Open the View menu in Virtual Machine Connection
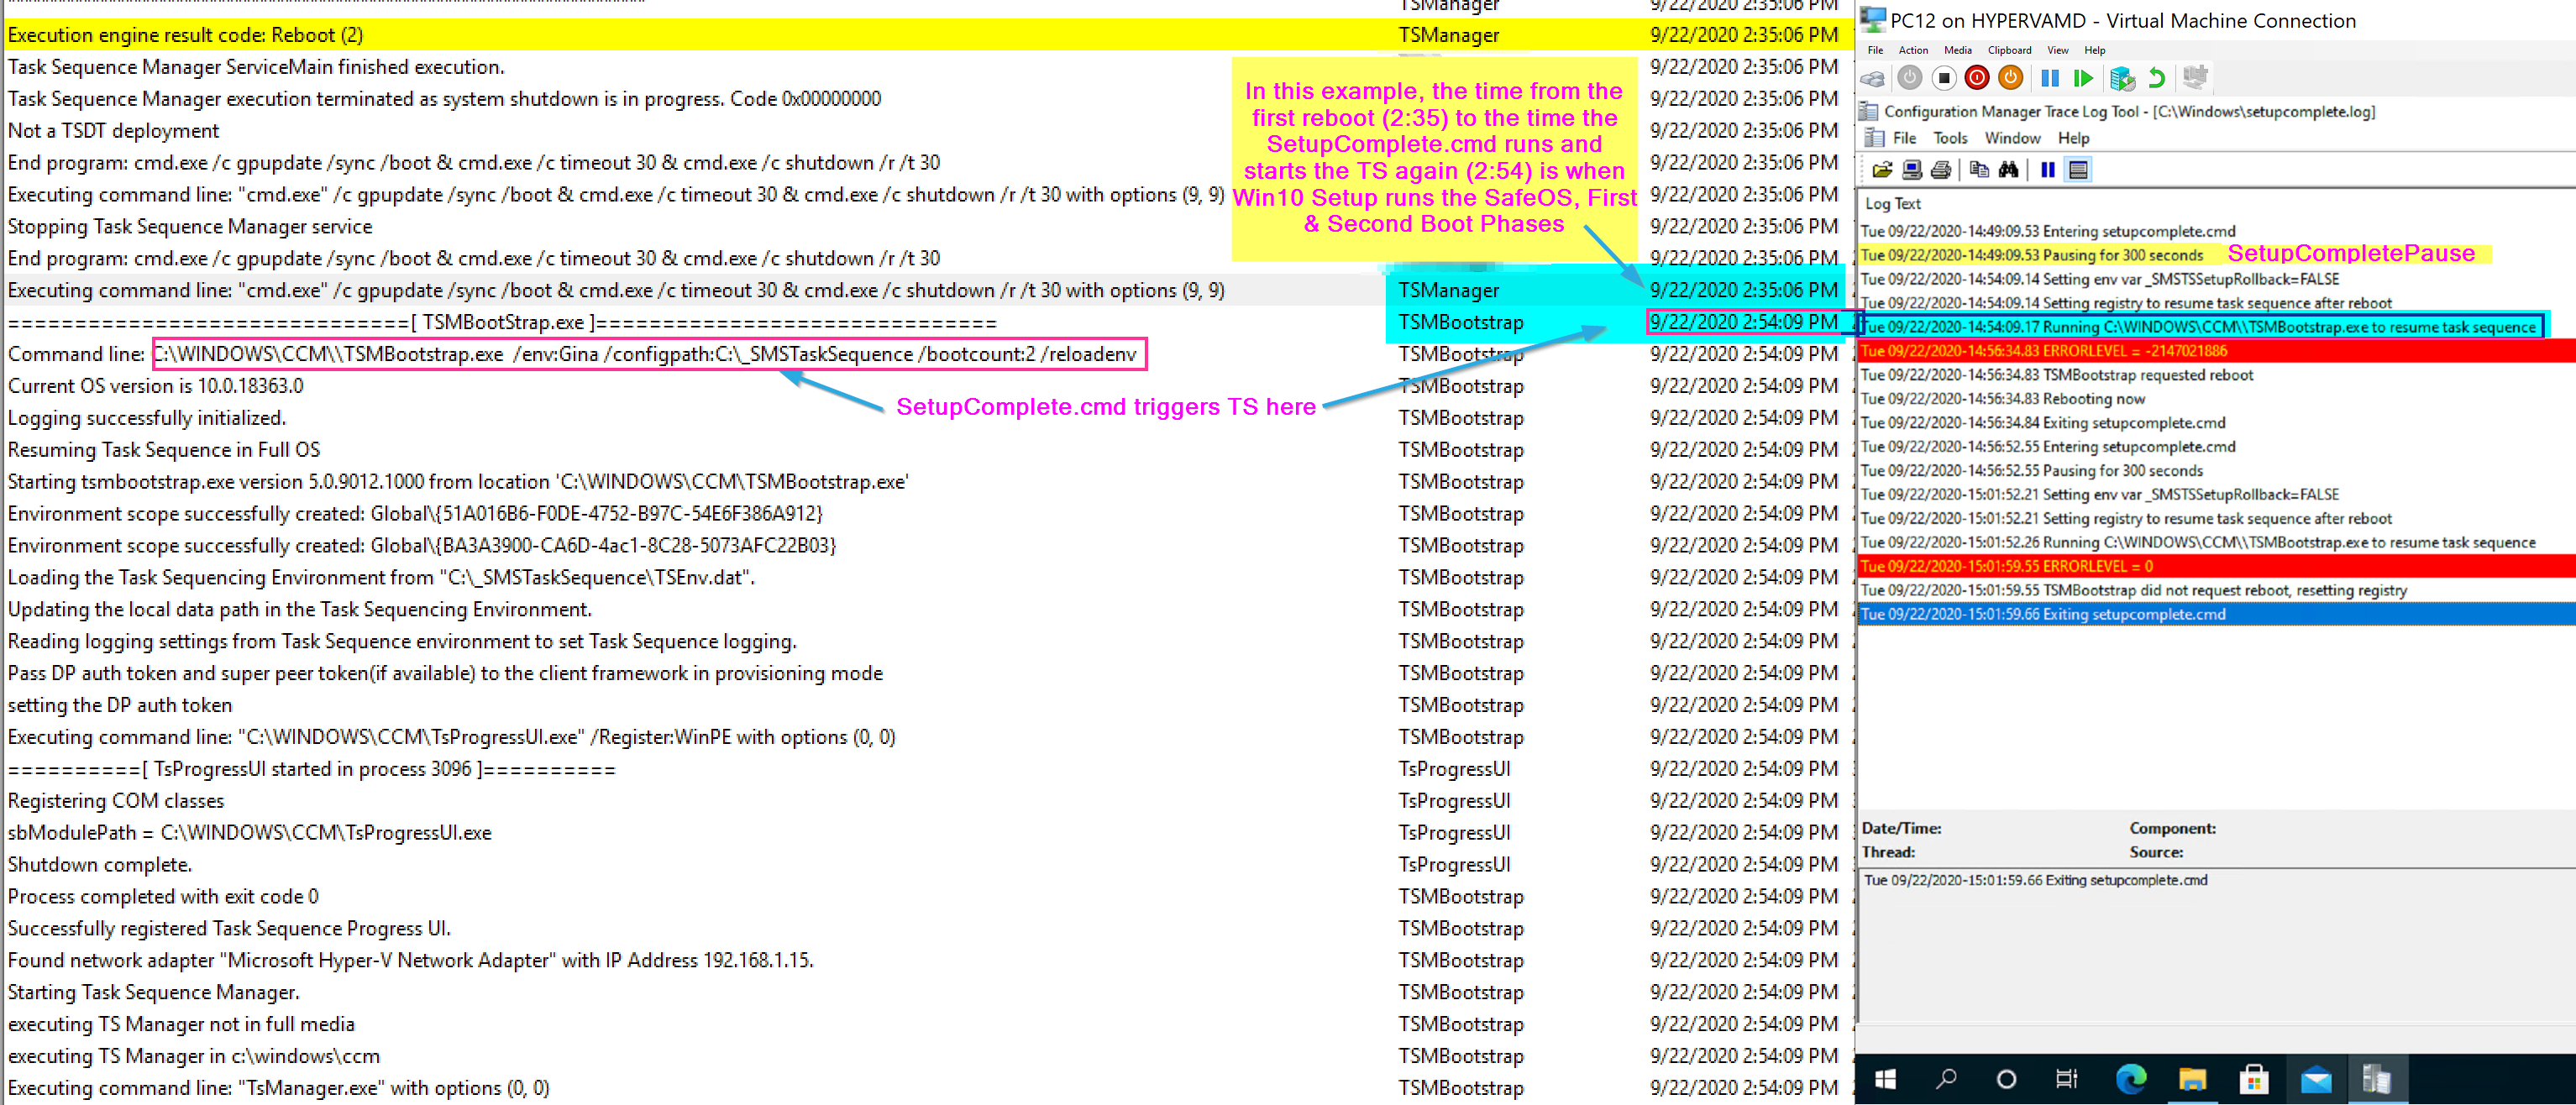Screen dimensions: 2576x1105 click(x=2057, y=50)
